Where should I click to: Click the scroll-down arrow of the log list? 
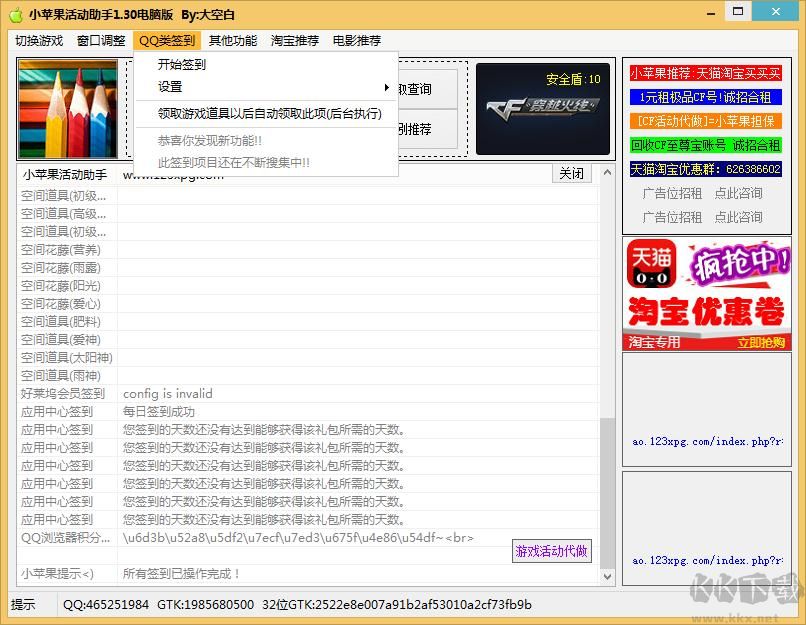point(607,576)
